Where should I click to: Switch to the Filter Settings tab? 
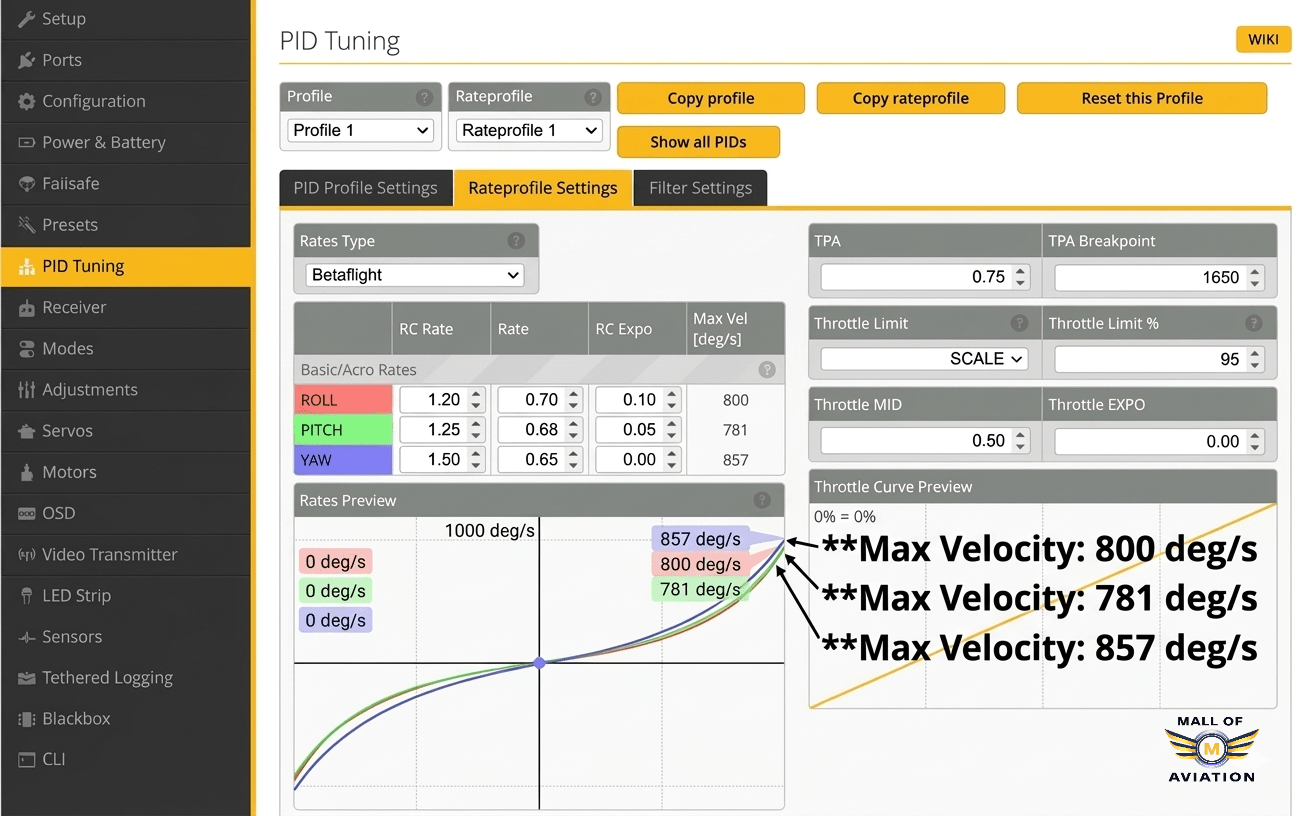(x=700, y=188)
